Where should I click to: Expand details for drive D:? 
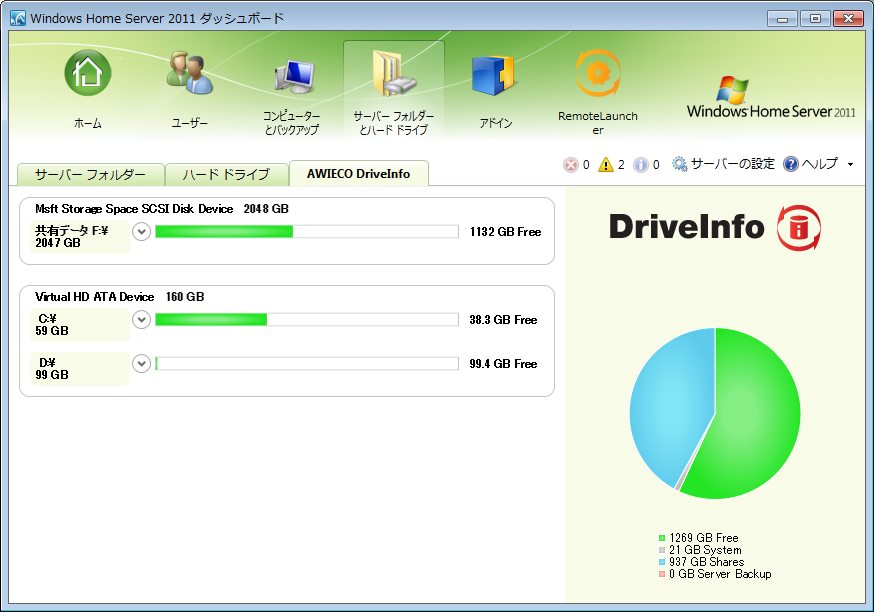[x=141, y=364]
